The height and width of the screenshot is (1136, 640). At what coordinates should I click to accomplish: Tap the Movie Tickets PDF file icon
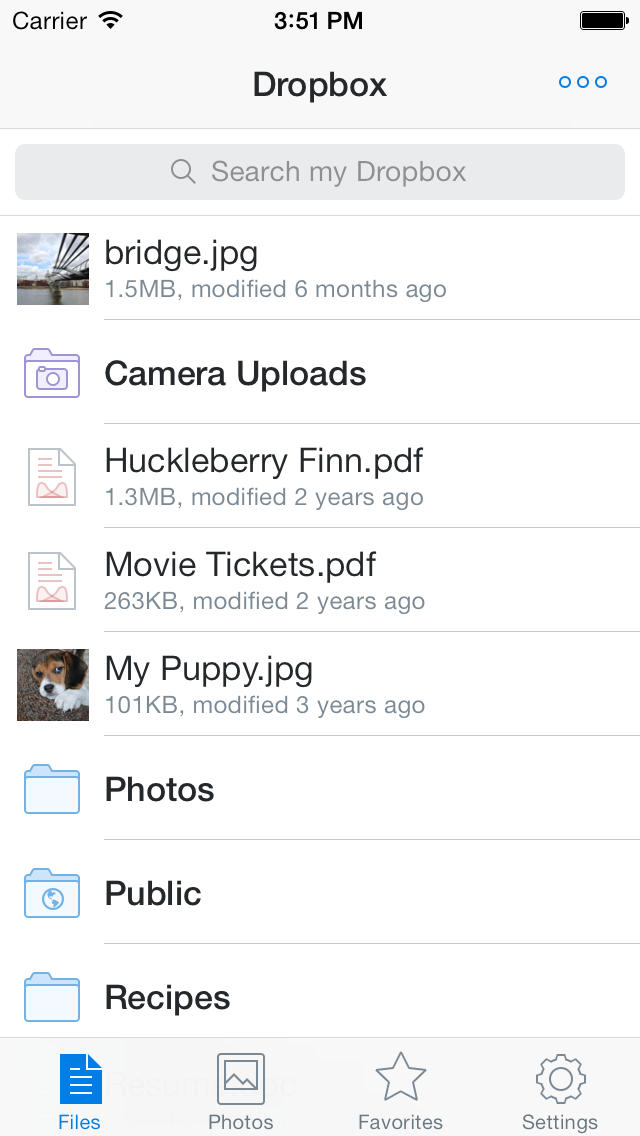coord(52,581)
